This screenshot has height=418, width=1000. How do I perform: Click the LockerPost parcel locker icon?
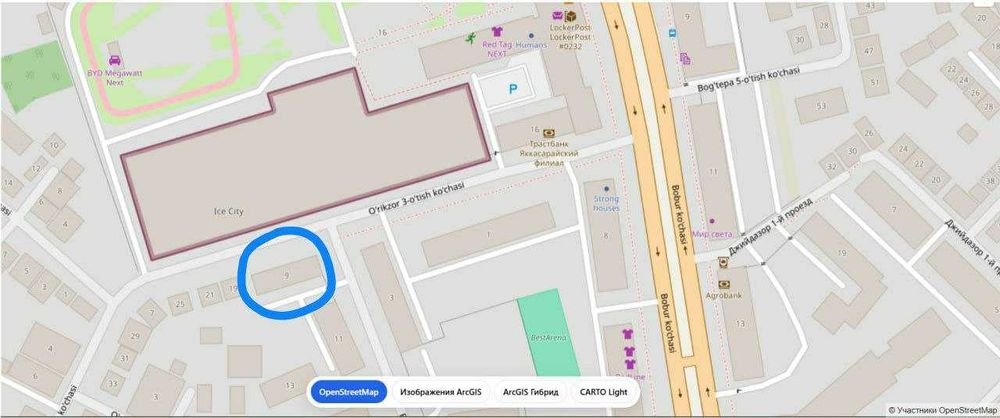[571, 17]
